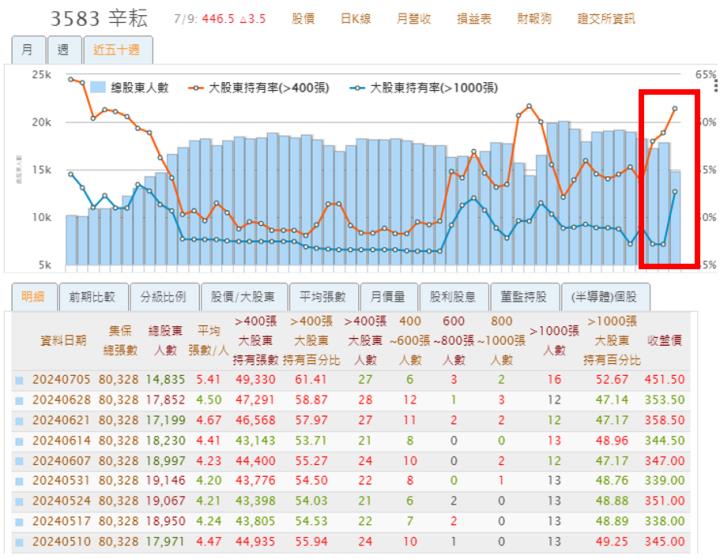Click the blue marker of row 20240510

(x=19, y=542)
